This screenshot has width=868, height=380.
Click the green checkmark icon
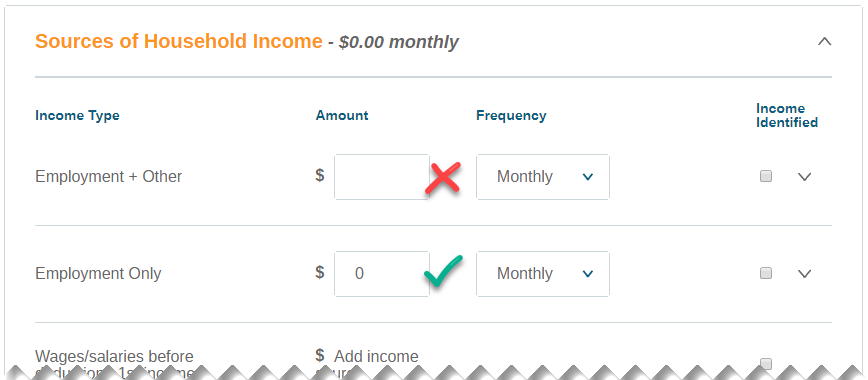(443, 273)
